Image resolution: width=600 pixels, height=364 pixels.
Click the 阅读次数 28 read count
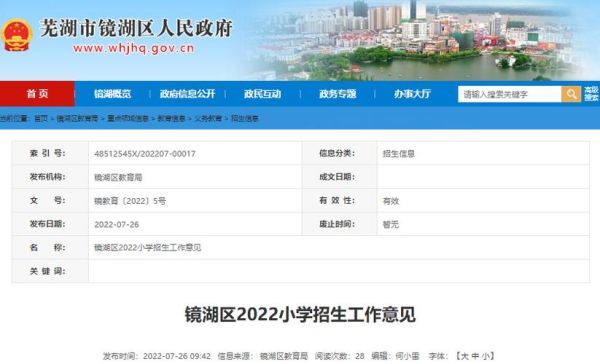click(x=340, y=356)
